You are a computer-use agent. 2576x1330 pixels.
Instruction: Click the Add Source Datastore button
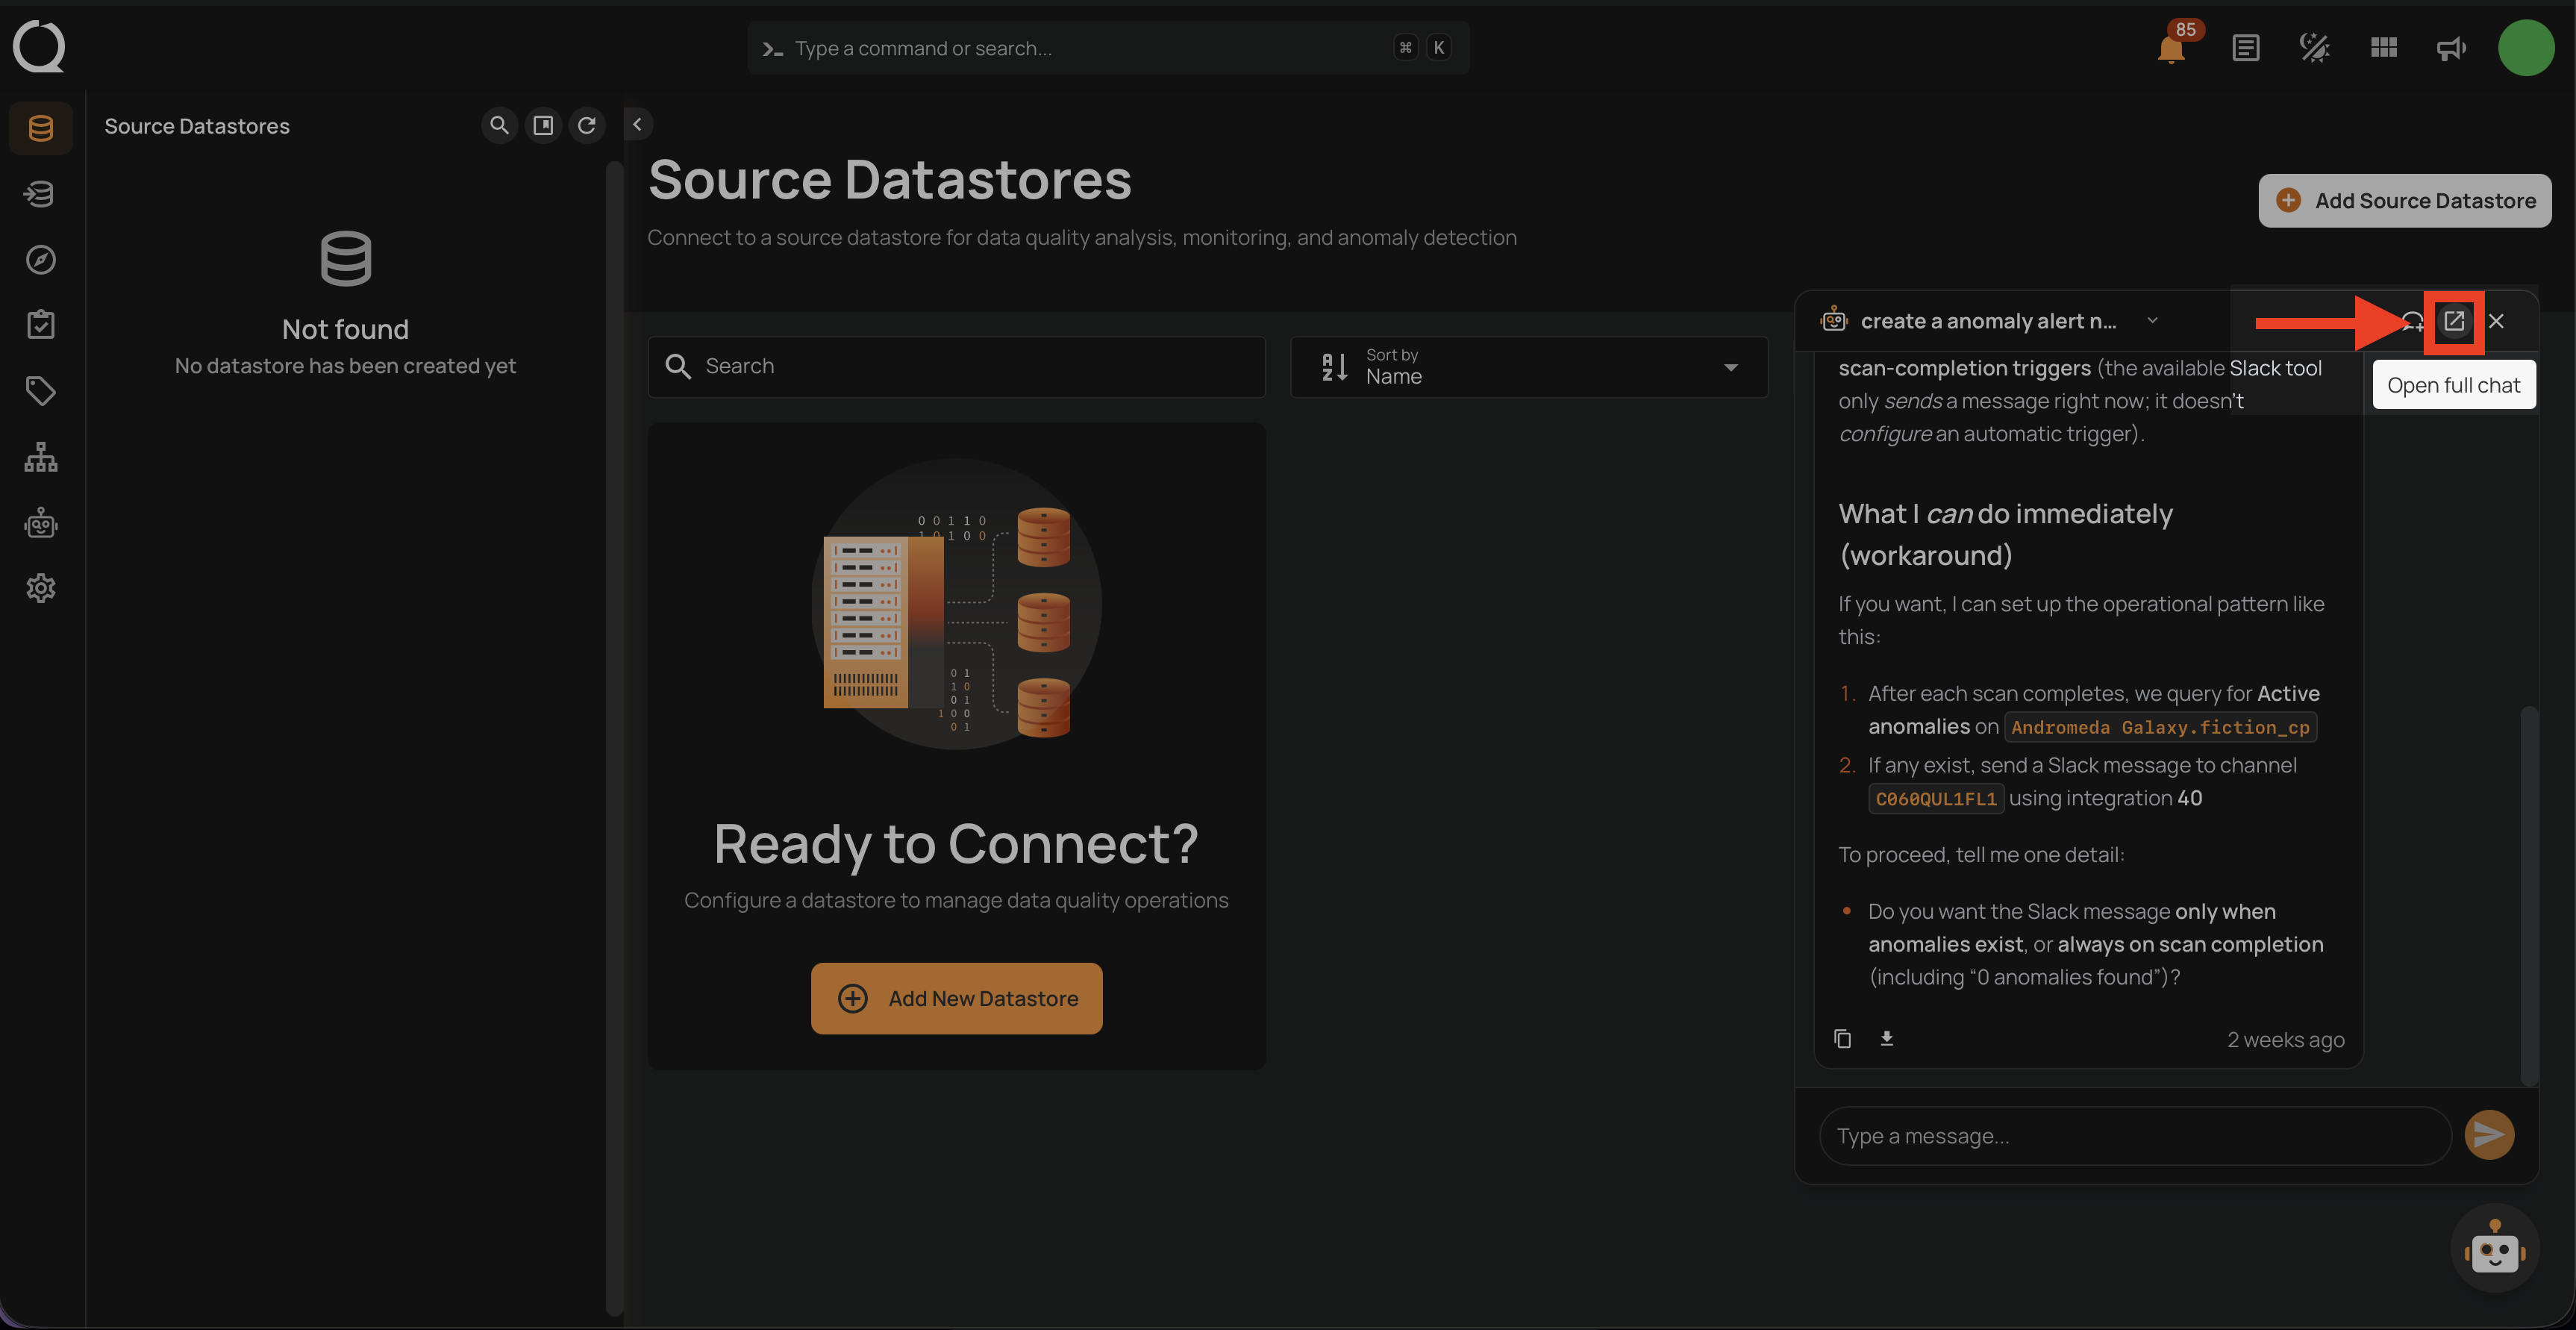pyautogui.click(x=2404, y=201)
